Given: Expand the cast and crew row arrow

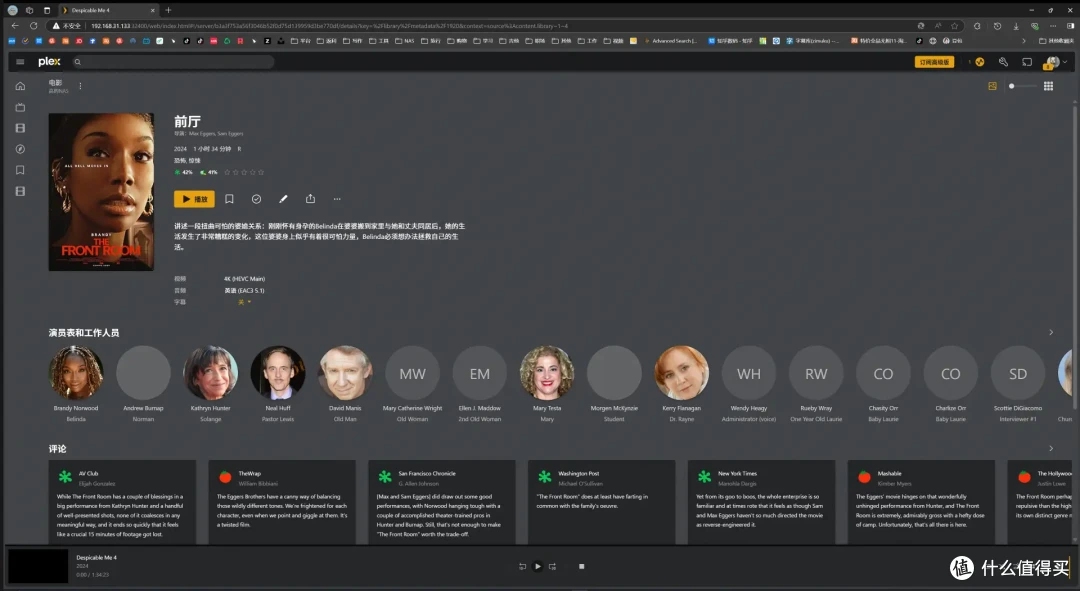Looking at the screenshot, I should [1051, 333].
